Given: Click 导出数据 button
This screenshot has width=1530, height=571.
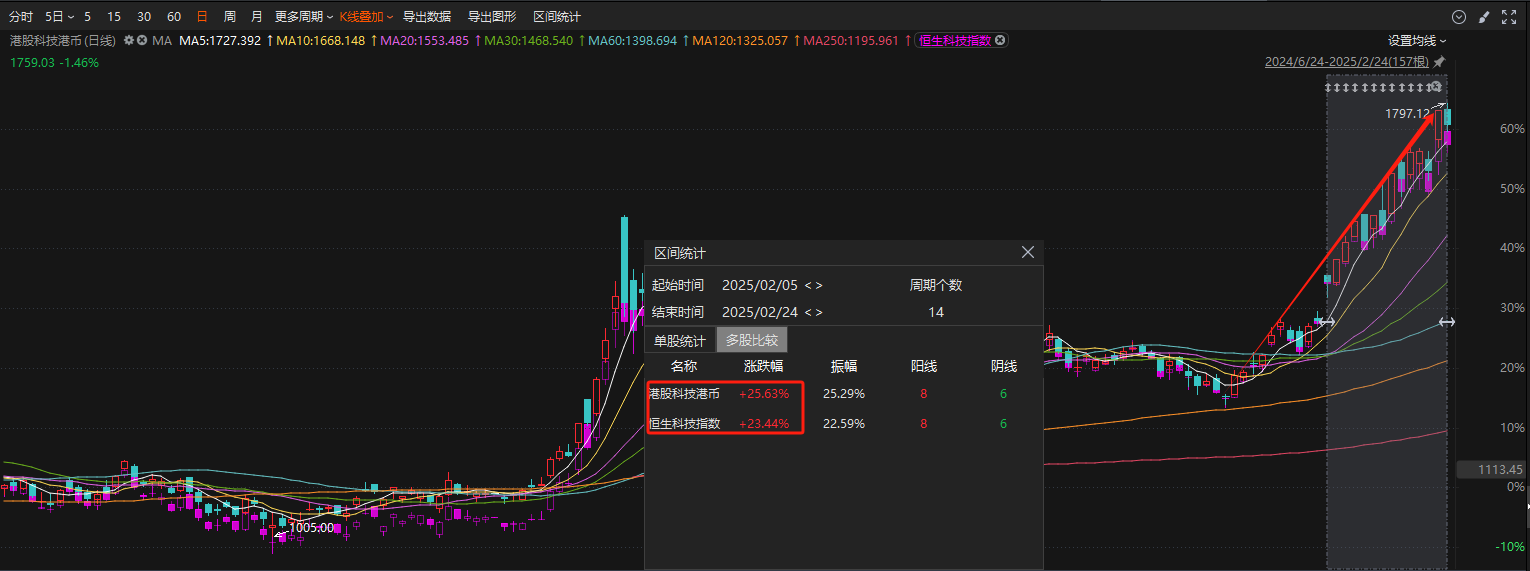Looking at the screenshot, I should pyautogui.click(x=427, y=17).
